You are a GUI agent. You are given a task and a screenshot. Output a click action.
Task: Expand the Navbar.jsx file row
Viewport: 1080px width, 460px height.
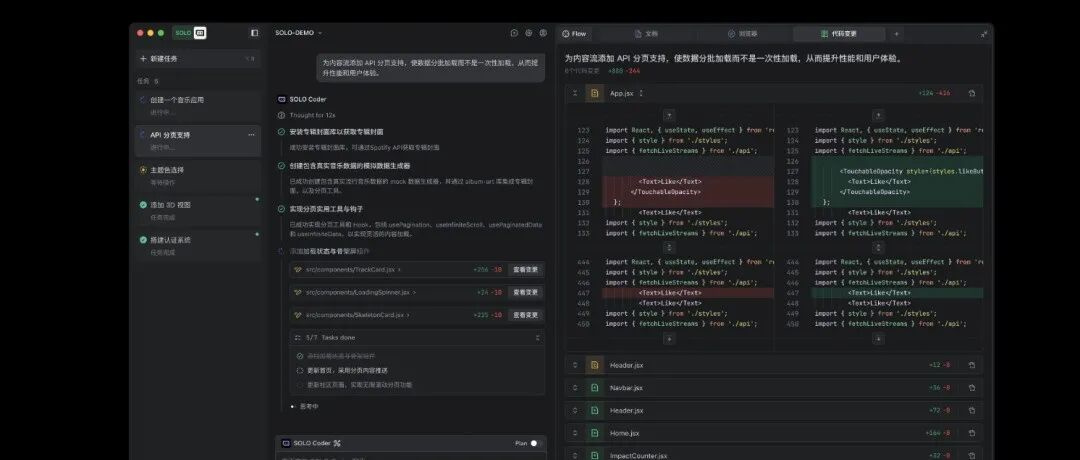[x=773, y=388]
